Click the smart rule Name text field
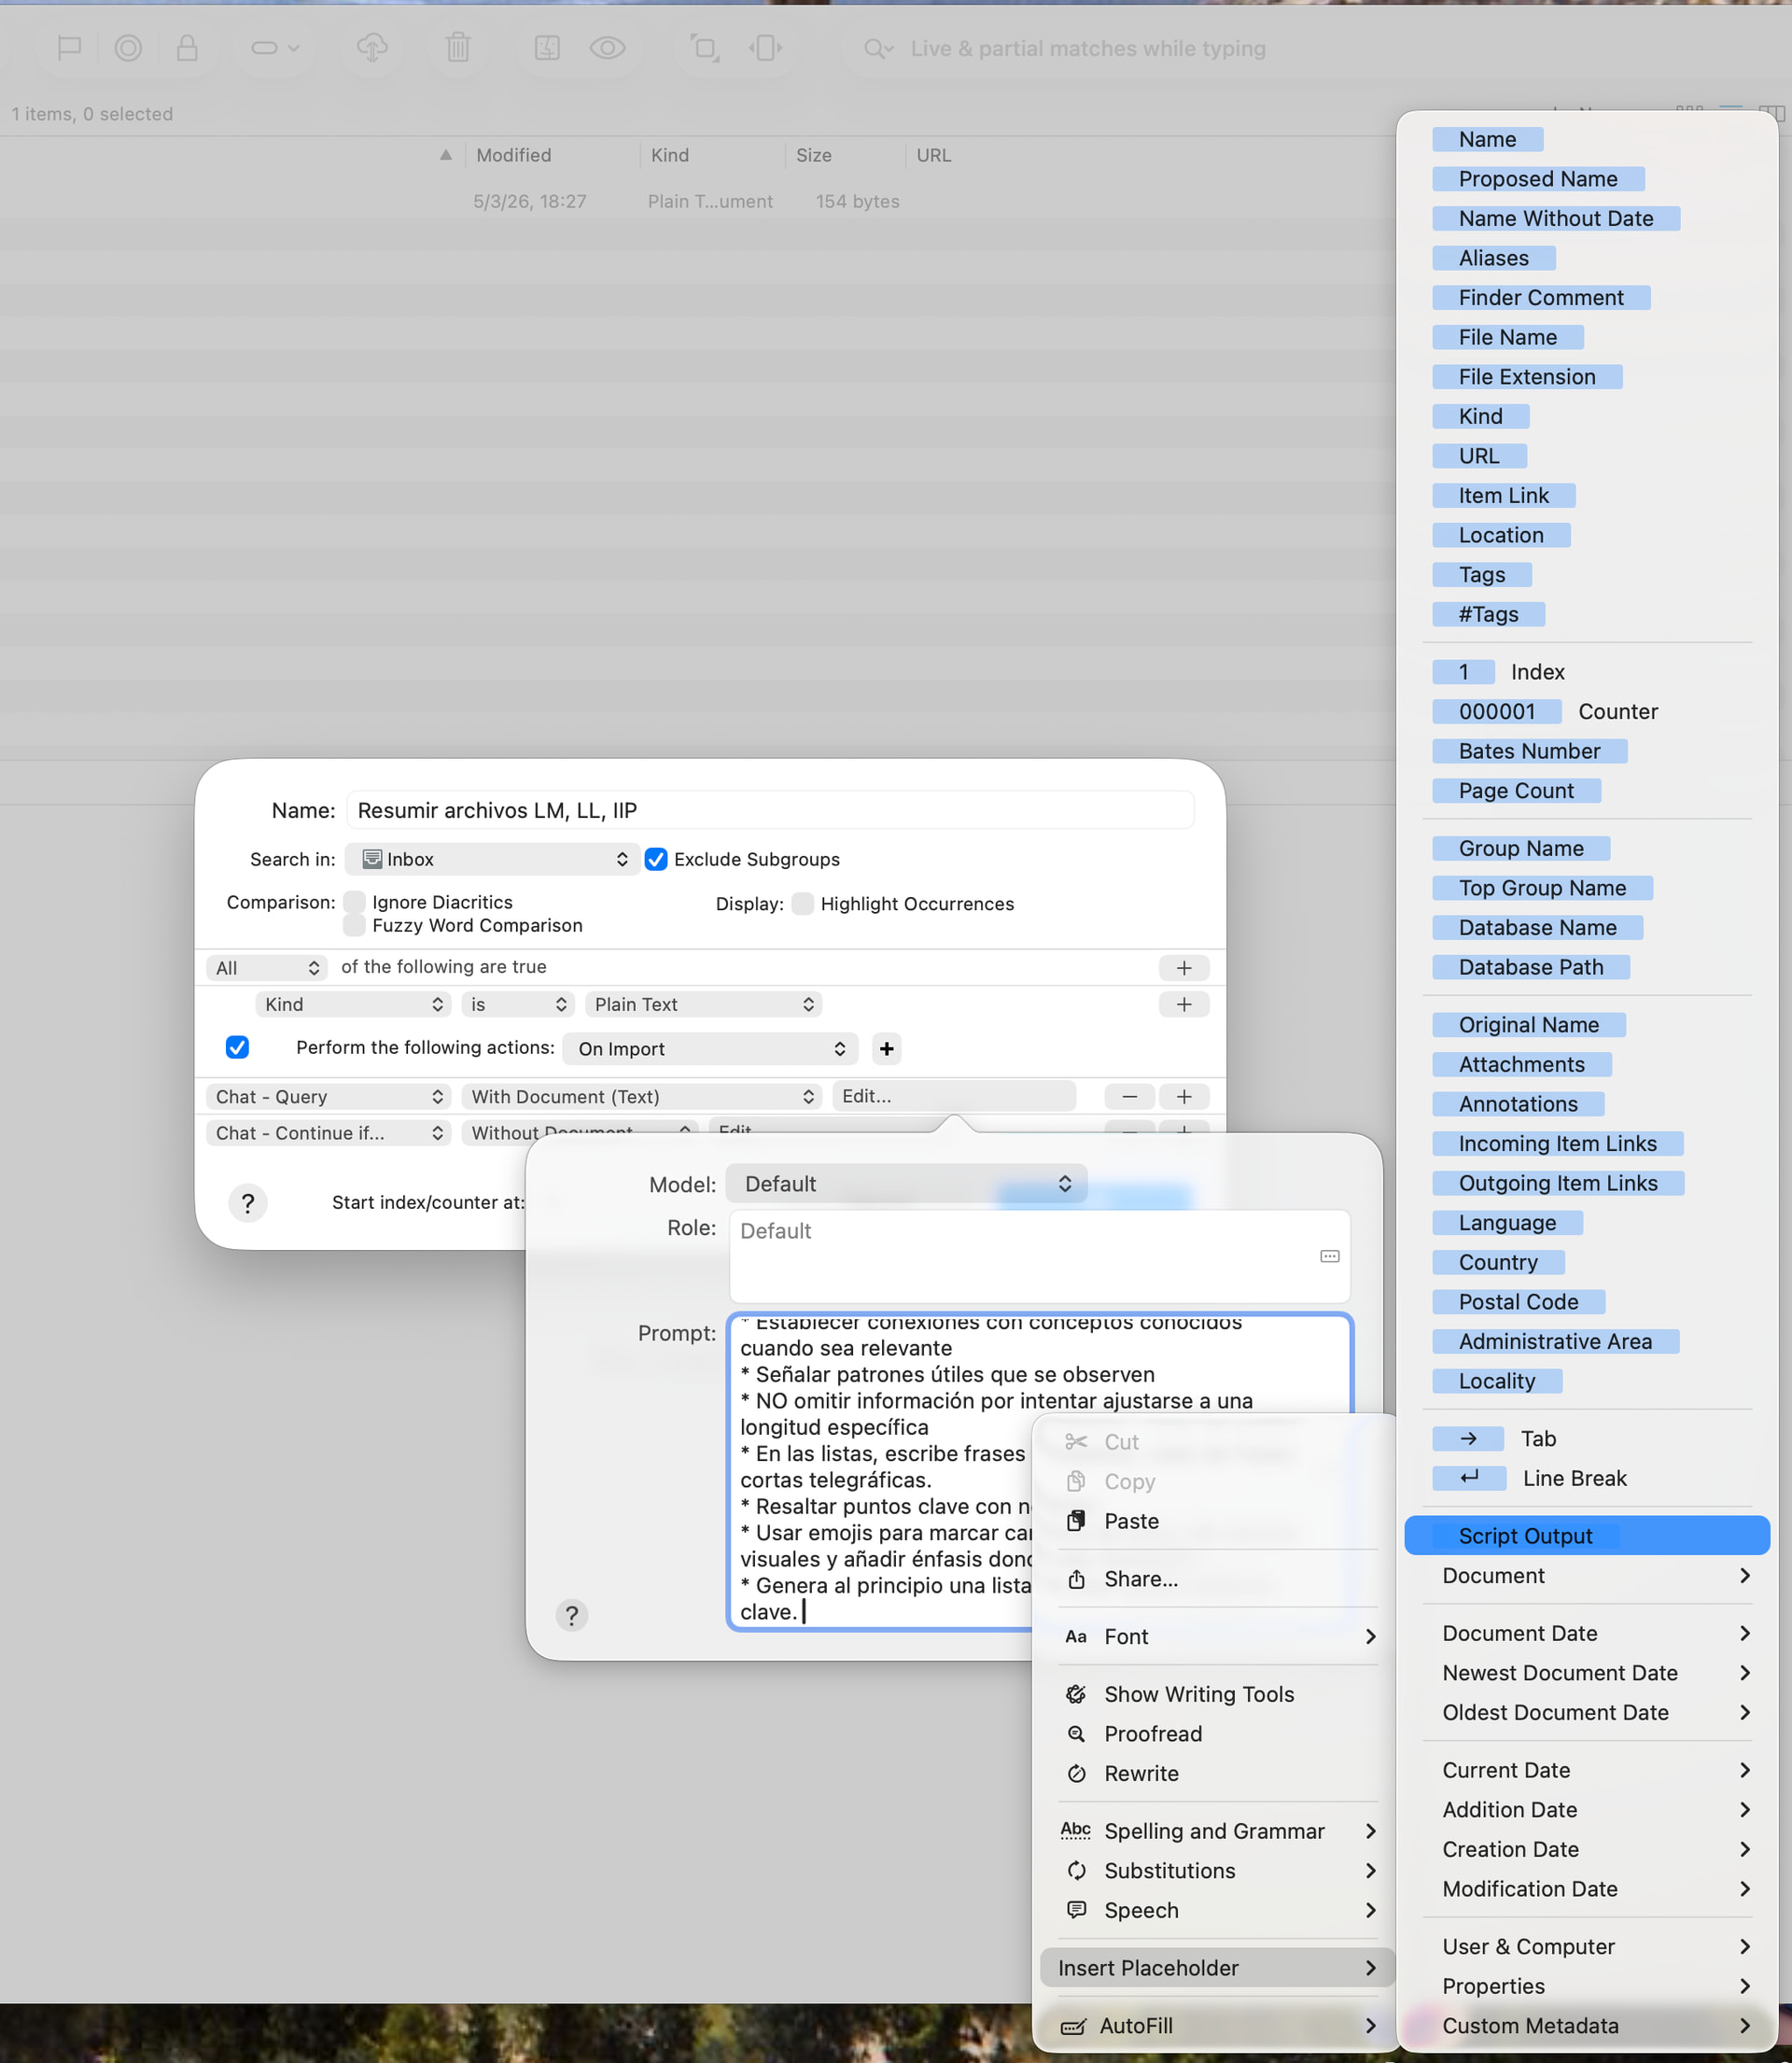 769,810
